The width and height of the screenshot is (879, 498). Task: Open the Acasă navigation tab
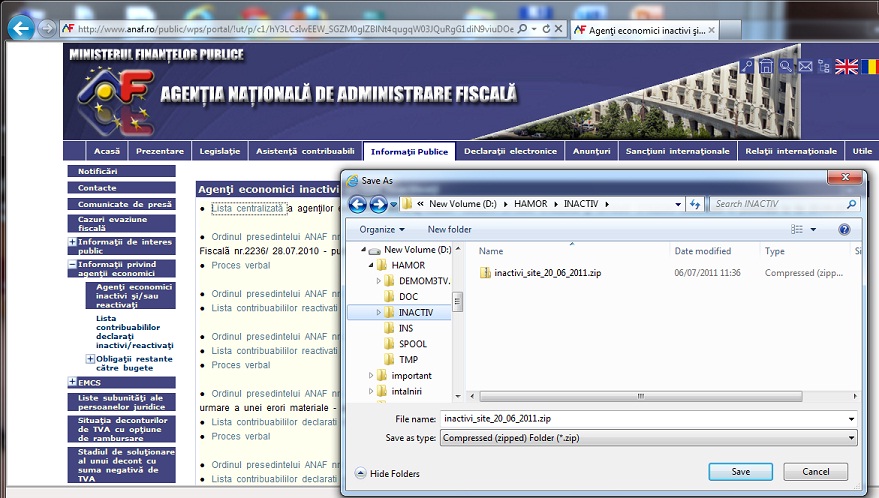[107, 151]
